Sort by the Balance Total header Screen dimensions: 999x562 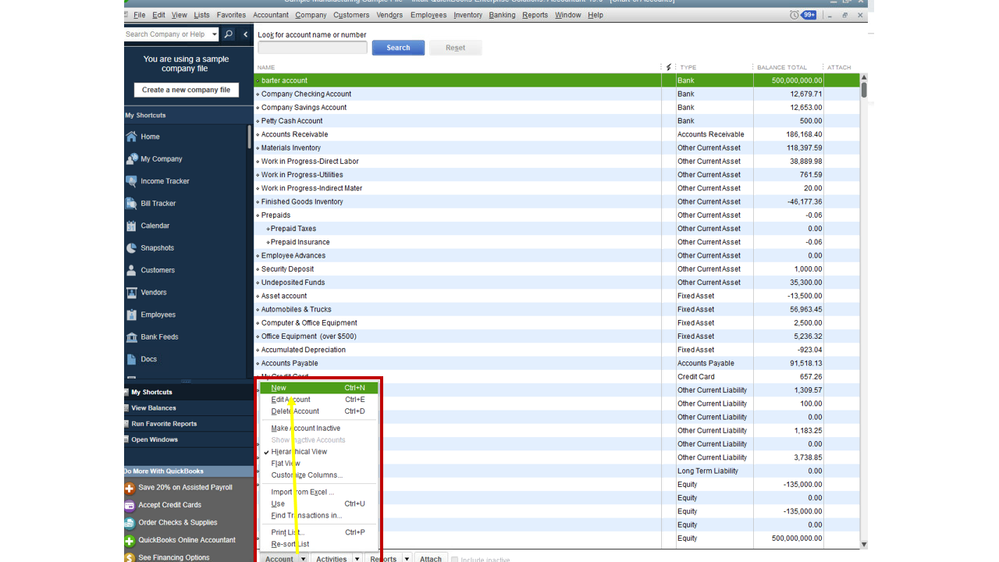pyautogui.click(x=782, y=67)
